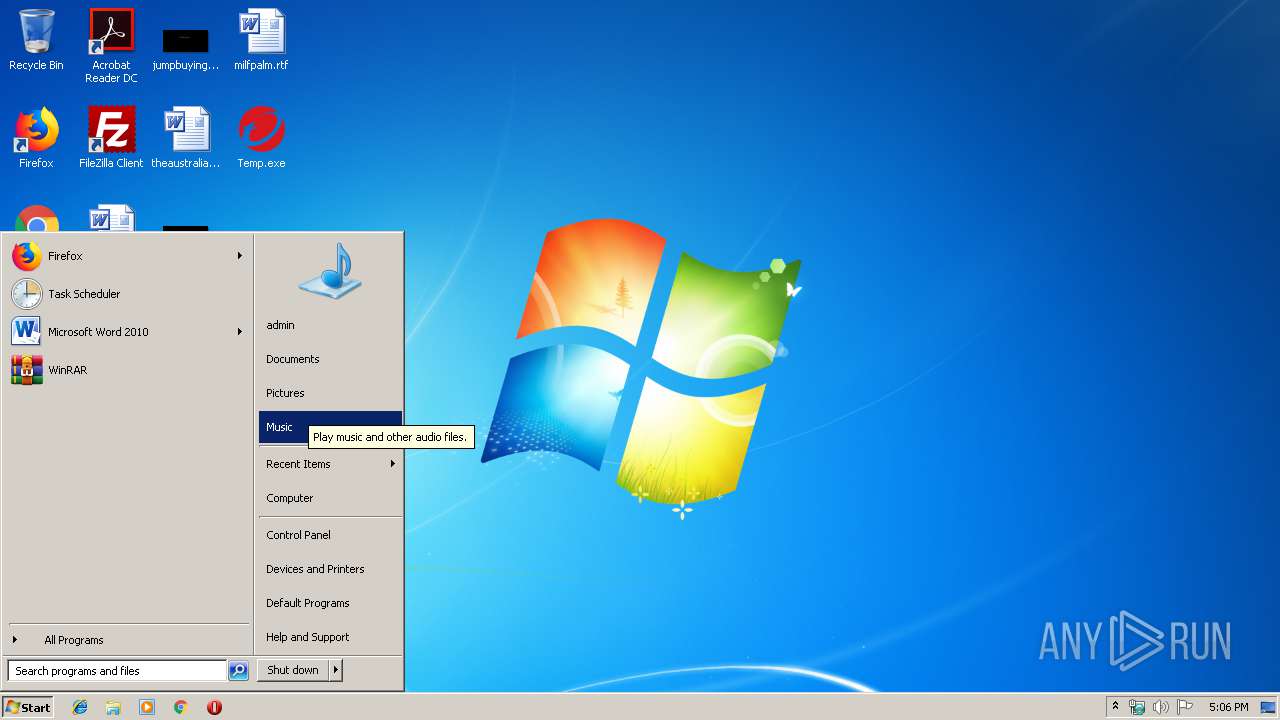Click the music note user picture
The width and height of the screenshot is (1280, 720).
tap(330, 271)
